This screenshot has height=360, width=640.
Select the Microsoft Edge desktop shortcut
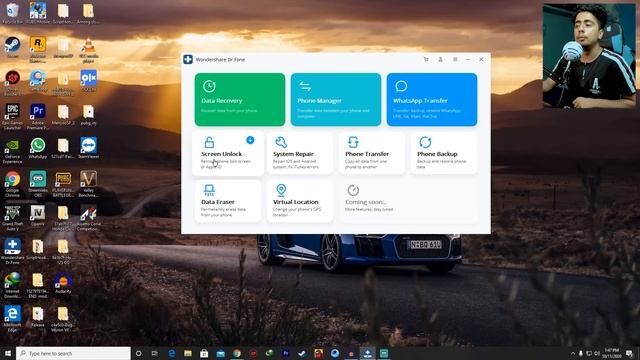pyautogui.click(x=13, y=318)
